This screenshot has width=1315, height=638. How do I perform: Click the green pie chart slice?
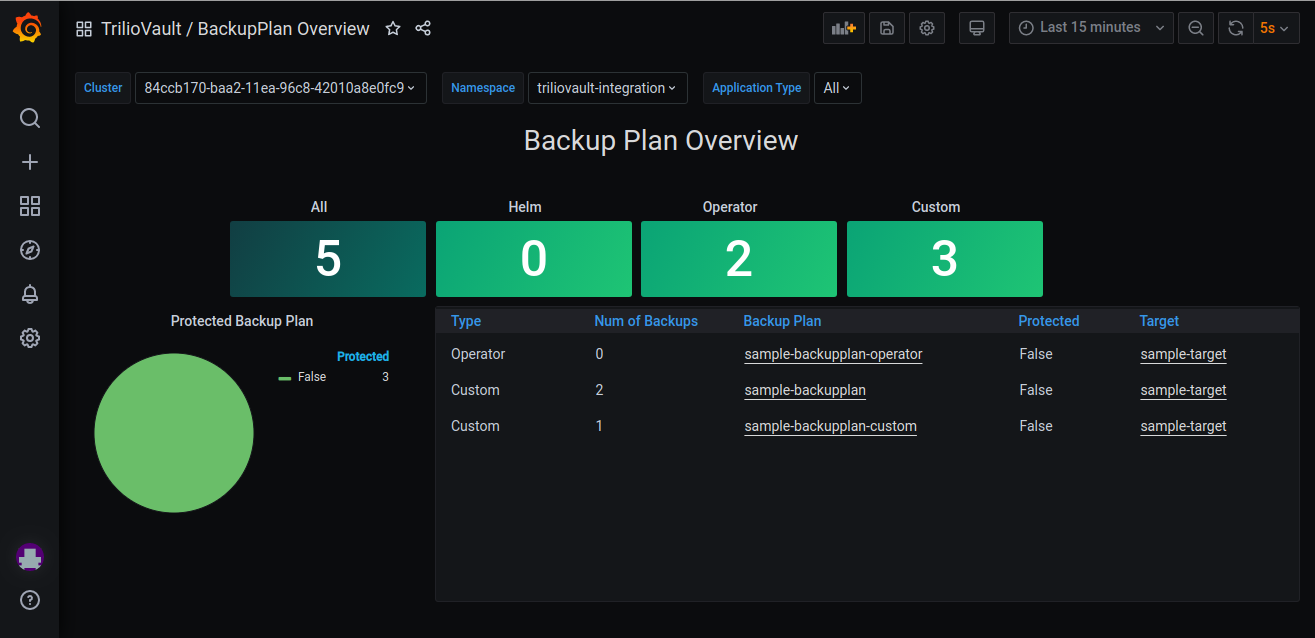(x=174, y=433)
